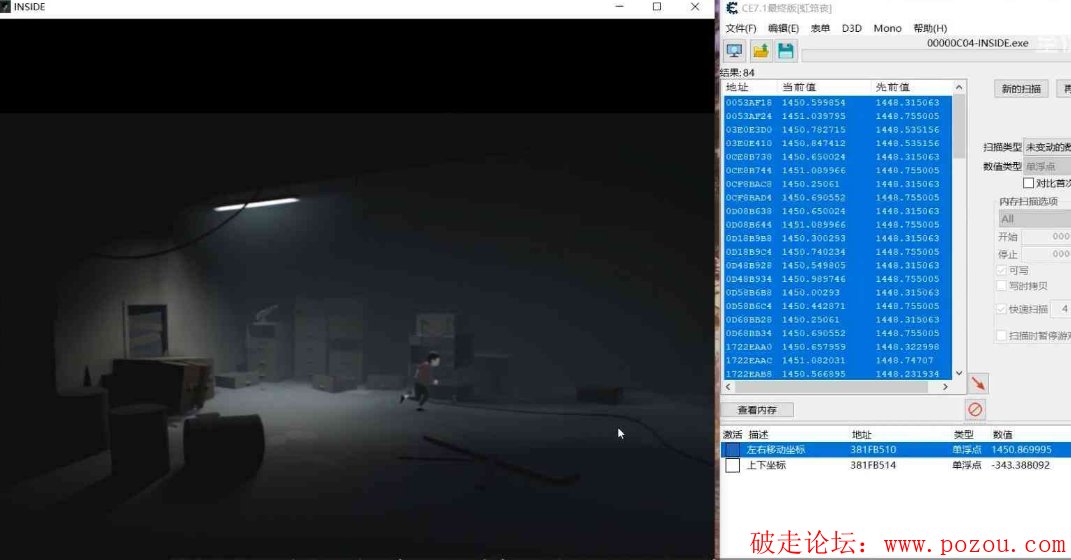Click the 开始 start address field
1071x560 pixels.
[x=1046, y=236]
